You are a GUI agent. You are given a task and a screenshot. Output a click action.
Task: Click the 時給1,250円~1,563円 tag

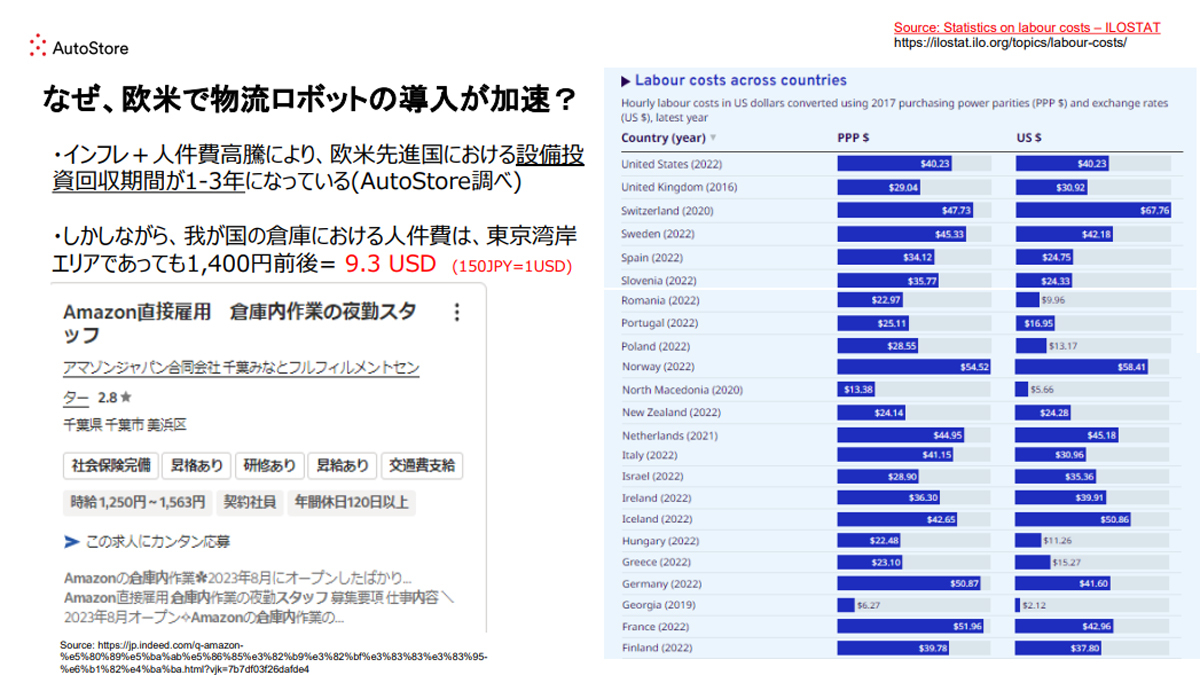tap(137, 502)
